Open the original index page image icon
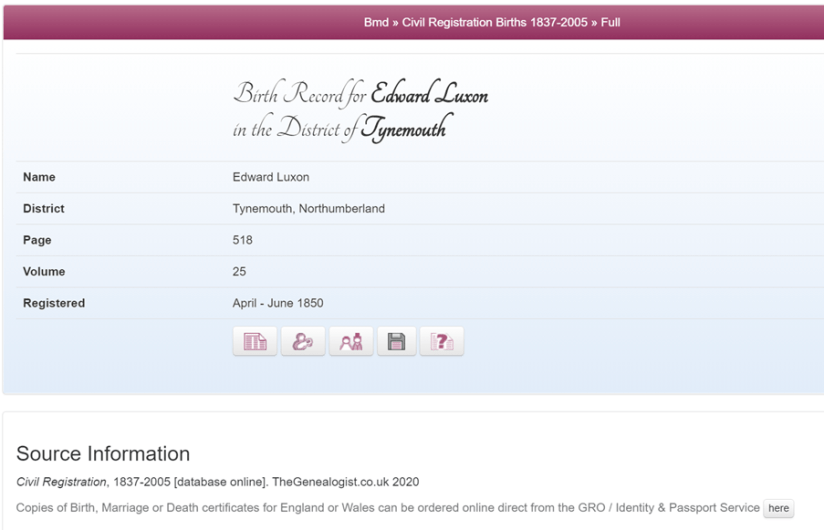 coord(255,341)
